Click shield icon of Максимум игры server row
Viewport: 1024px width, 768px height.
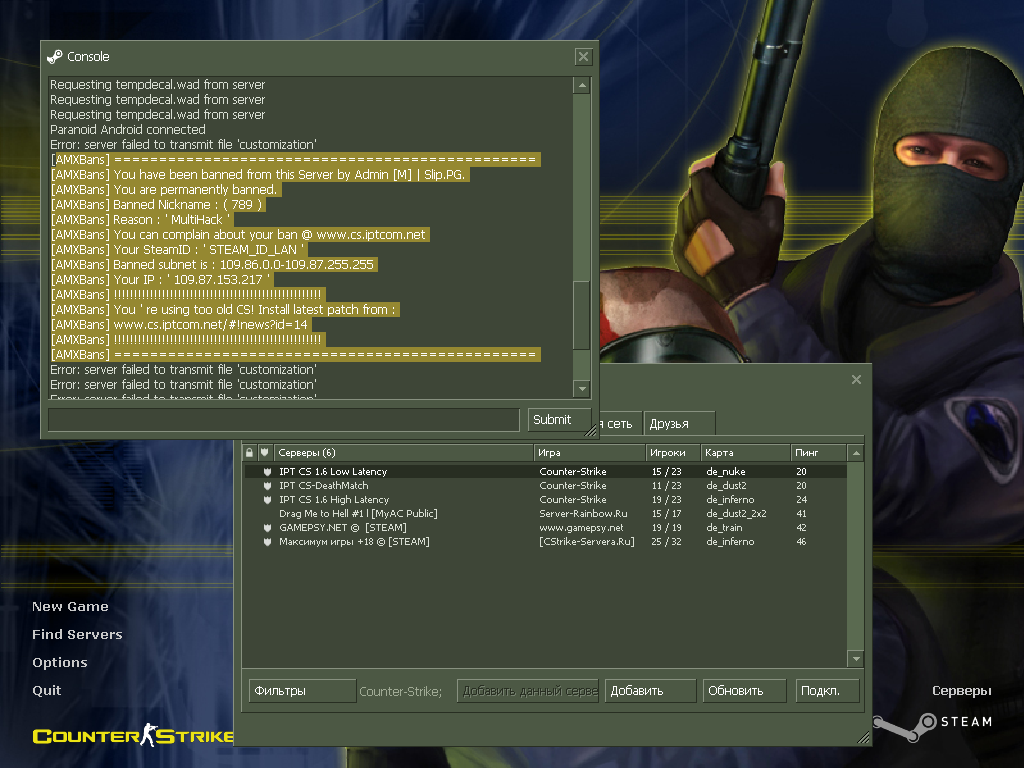[x=267, y=542]
